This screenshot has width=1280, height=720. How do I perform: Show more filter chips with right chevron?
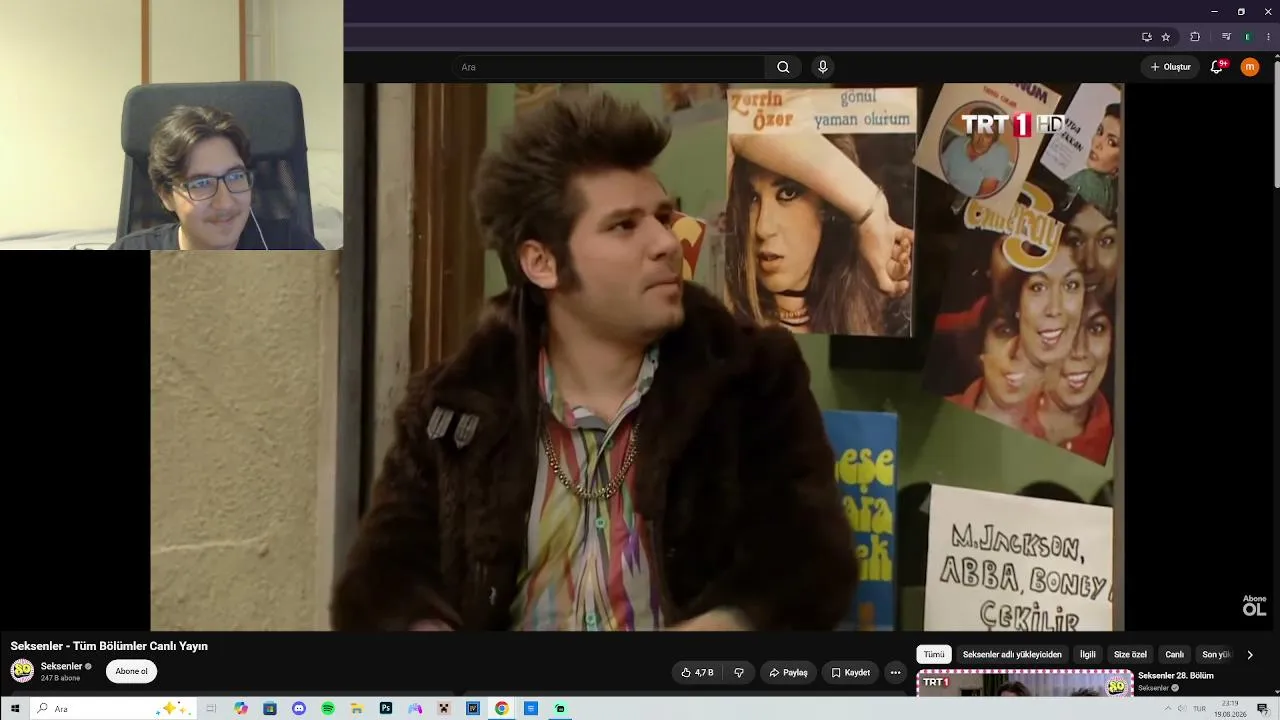1250,655
